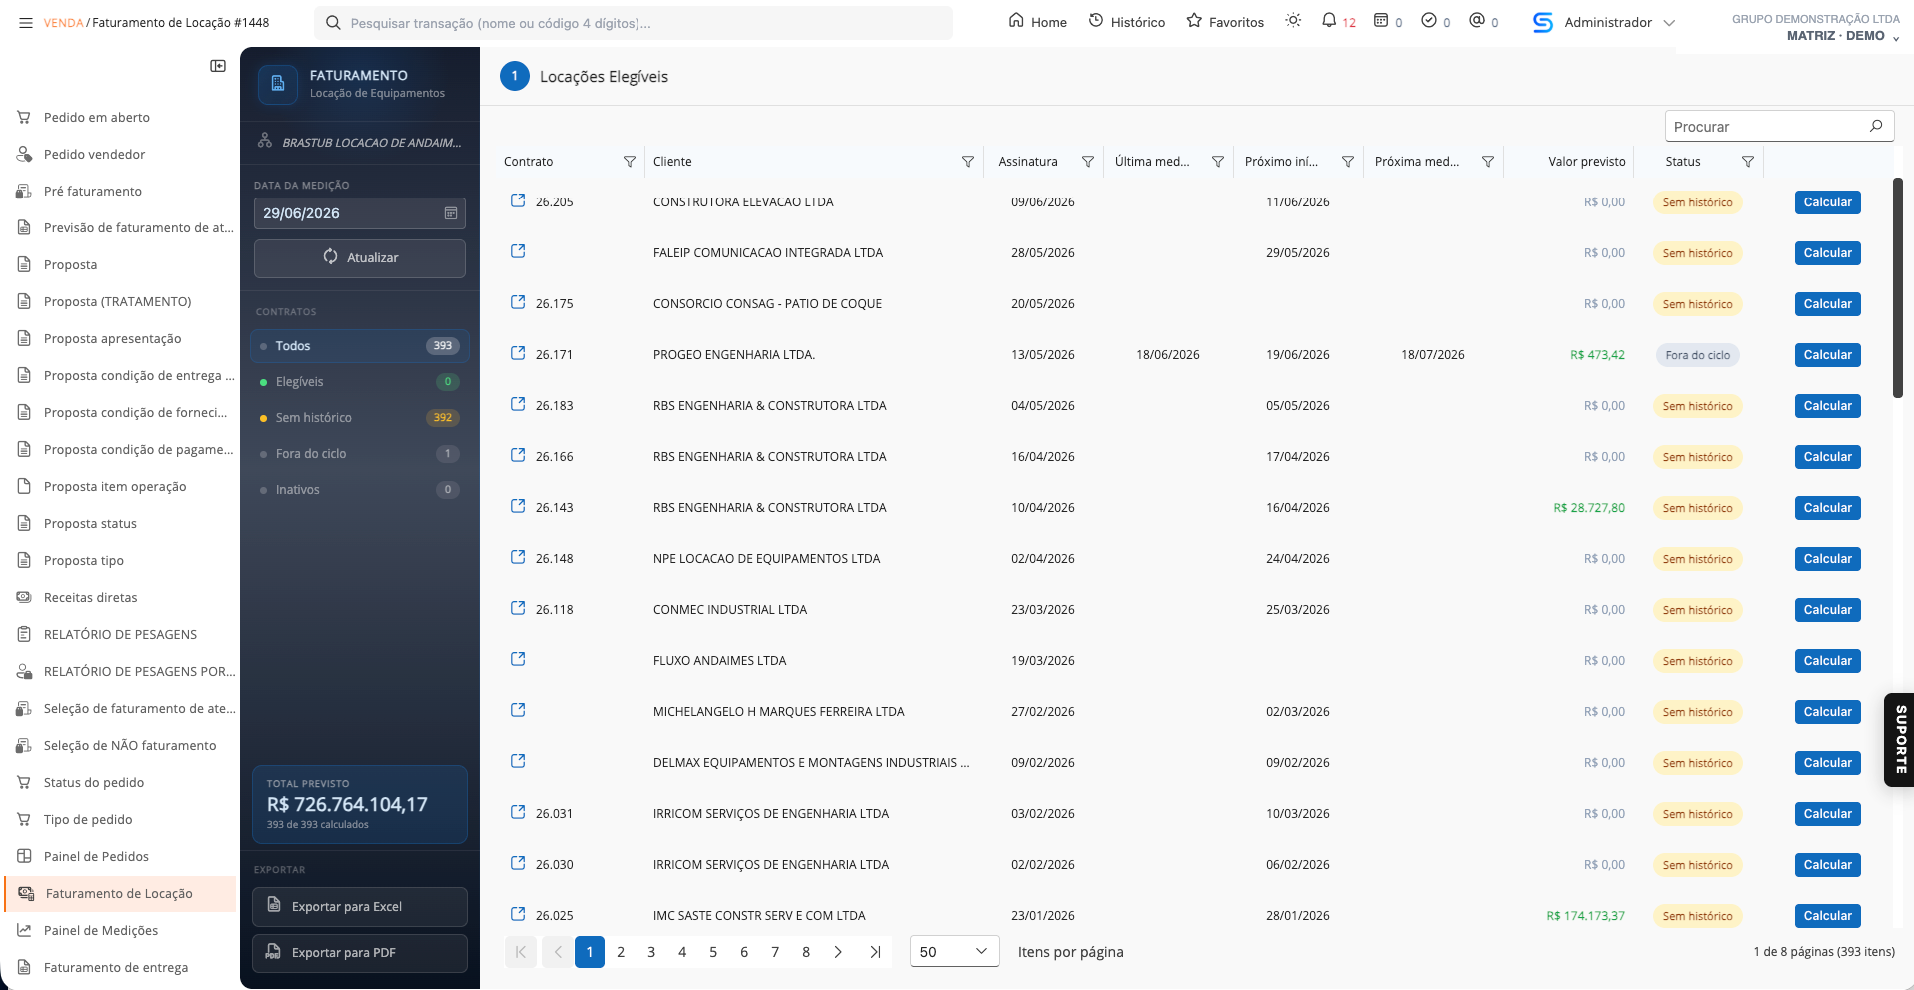Click the table vertical scrollbar
The image size is (1914, 990).
tap(1898, 288)
